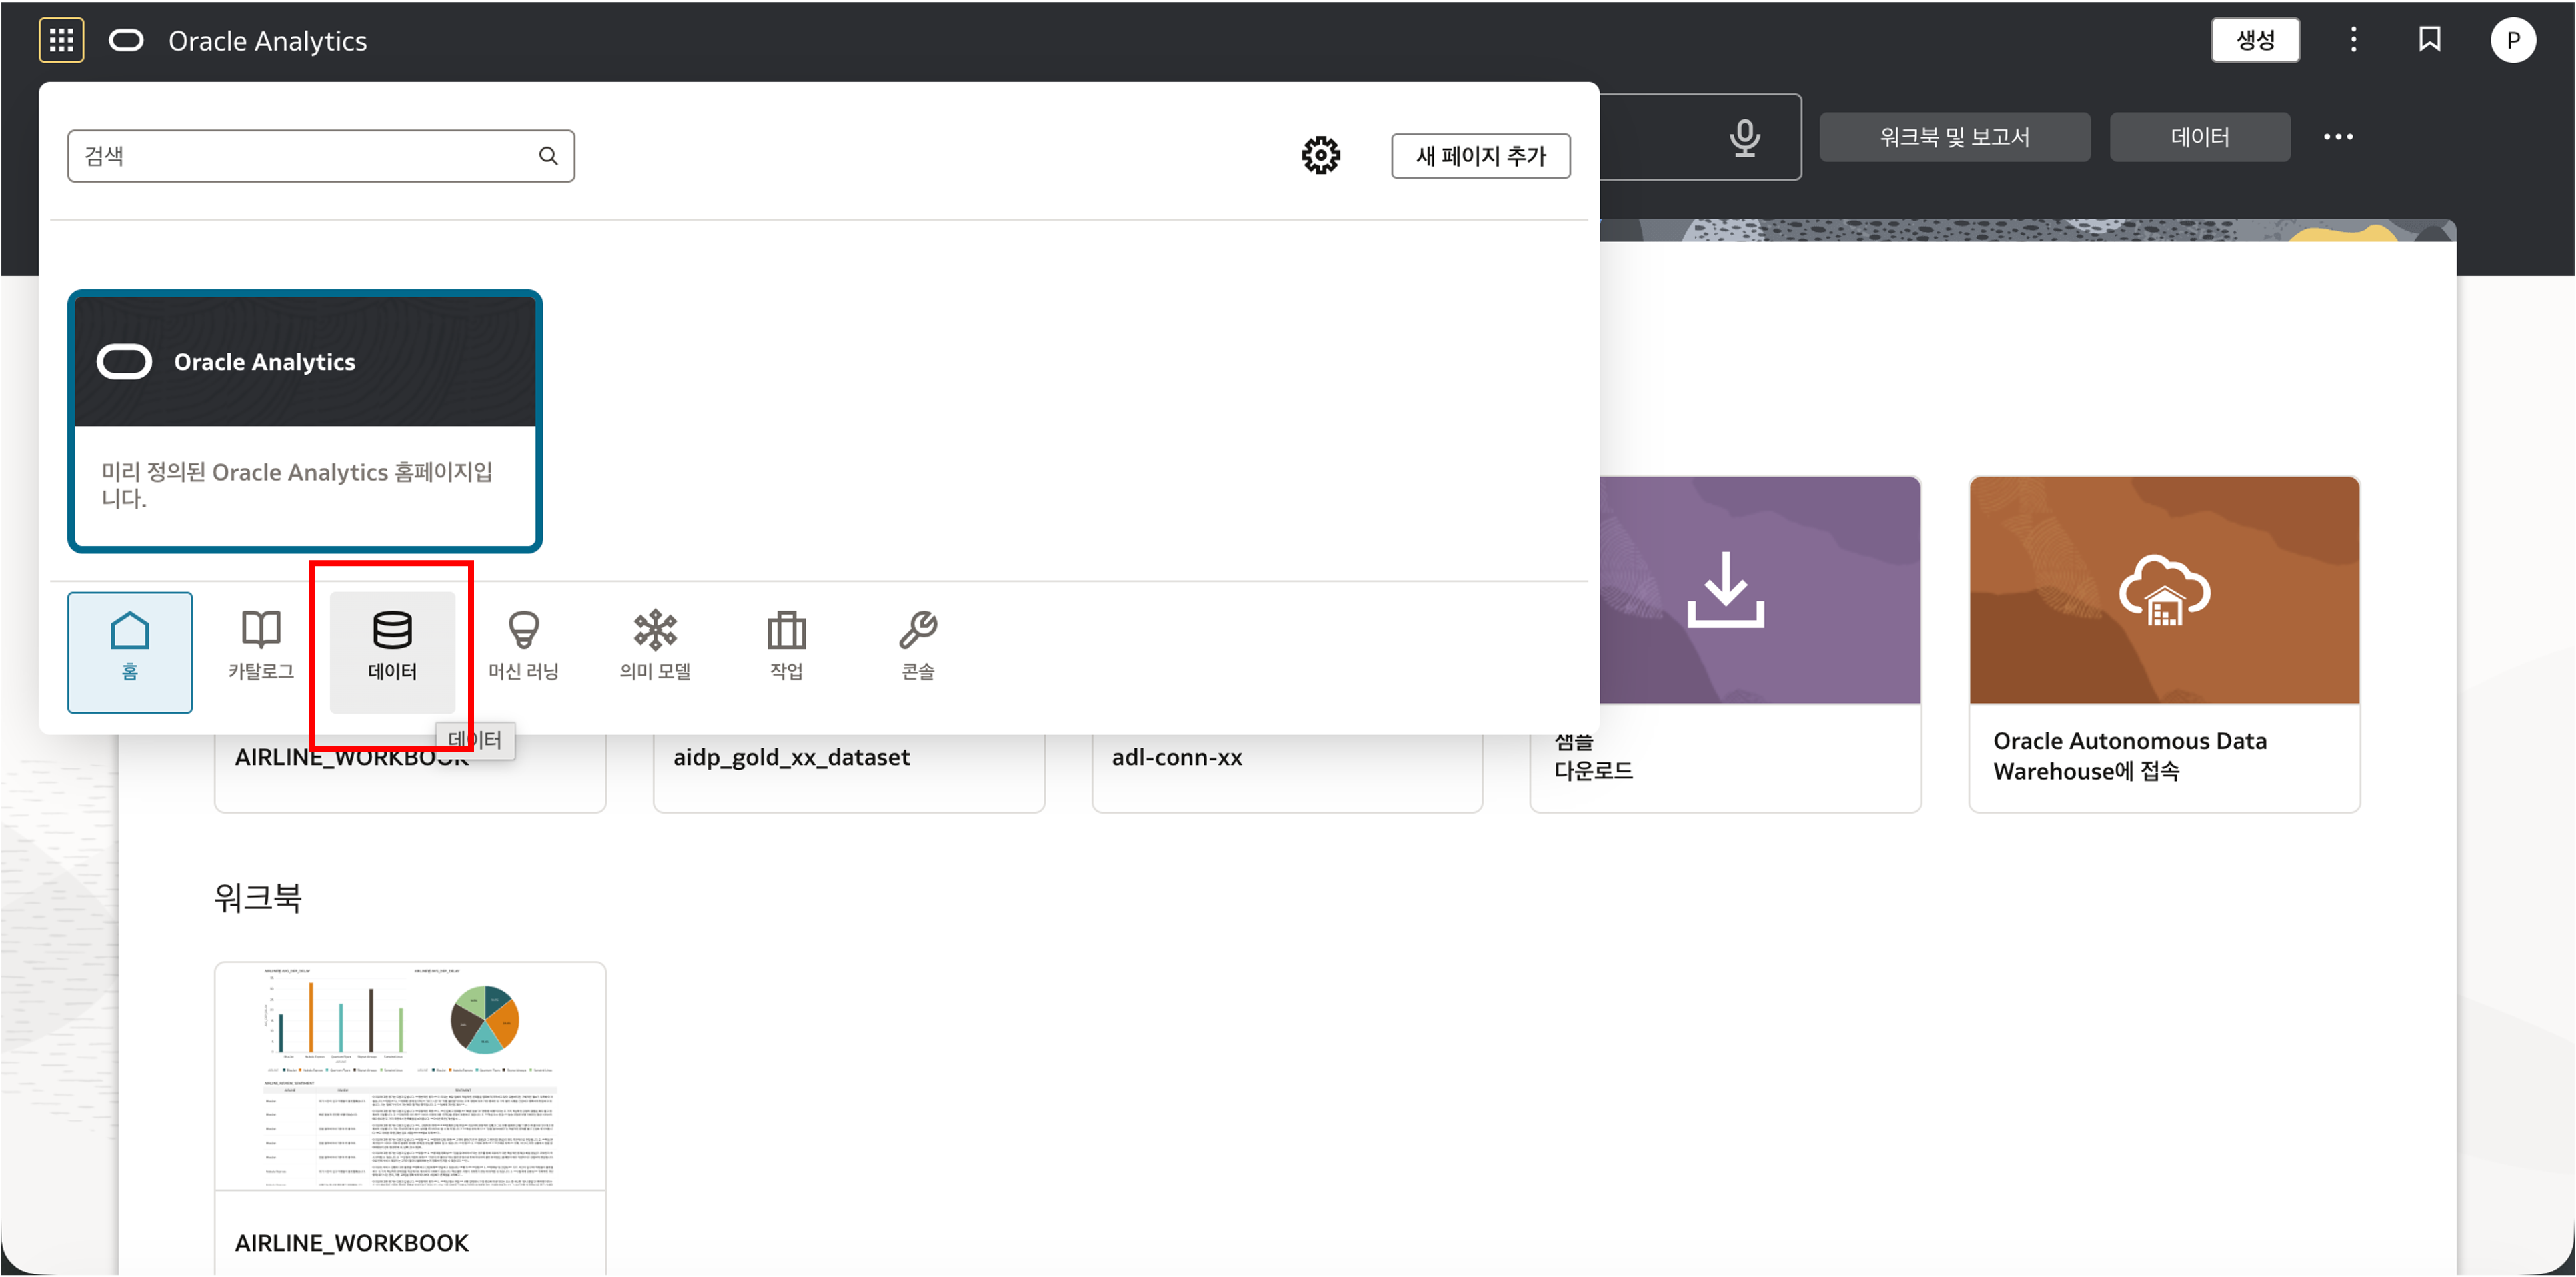Select 홈 in the navigator
The width and height of the screenshot is (2576, 1277).
130,652
